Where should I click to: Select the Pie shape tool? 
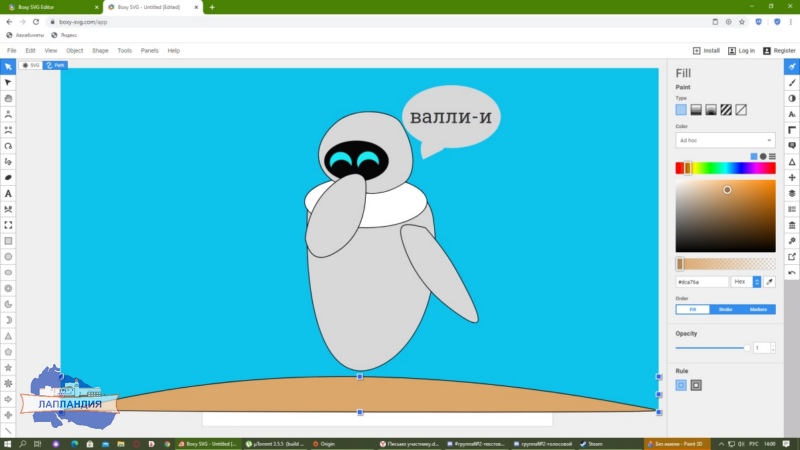pos(8,304)
